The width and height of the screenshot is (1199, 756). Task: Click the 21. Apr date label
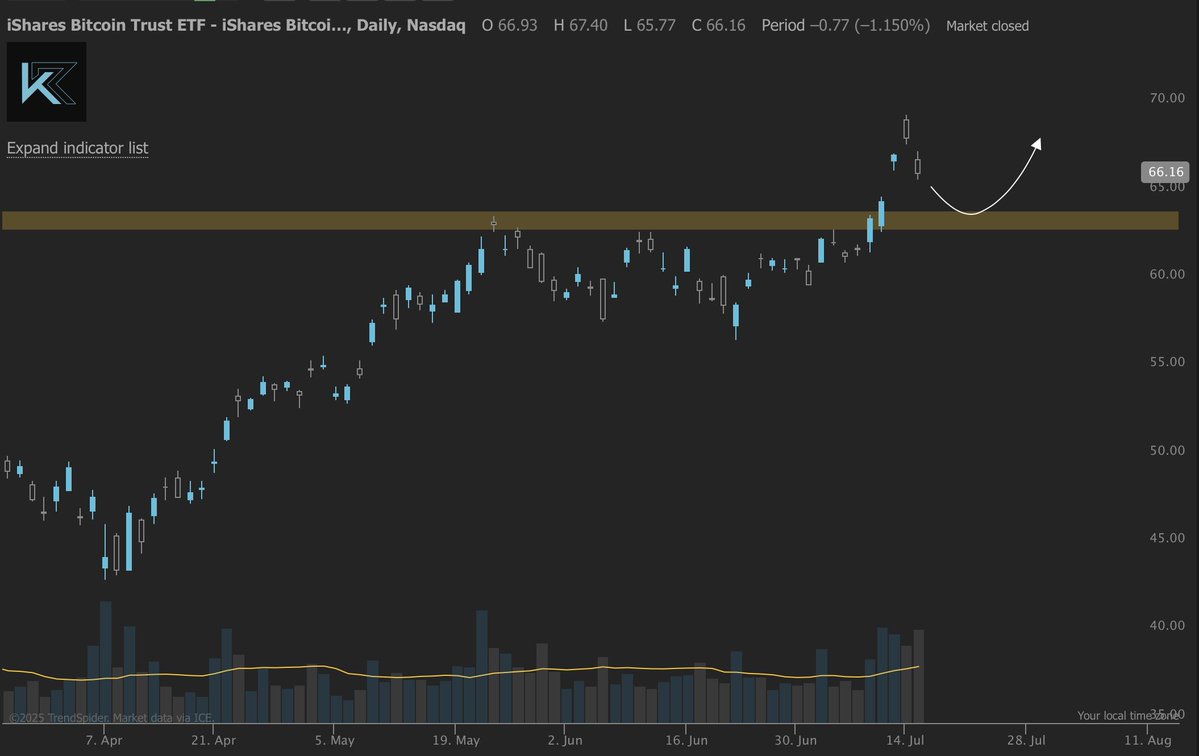[213, 740]
